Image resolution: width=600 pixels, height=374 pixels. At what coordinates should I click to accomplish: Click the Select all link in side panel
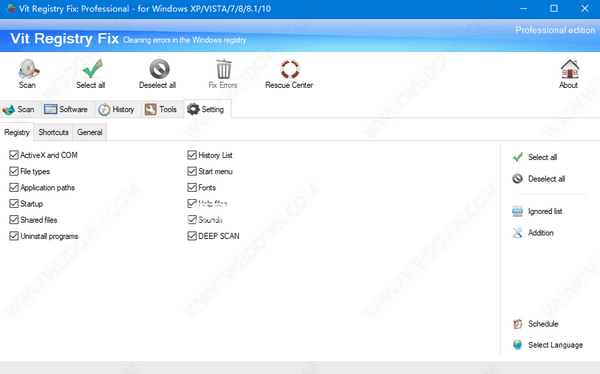(x=542, y=157)
